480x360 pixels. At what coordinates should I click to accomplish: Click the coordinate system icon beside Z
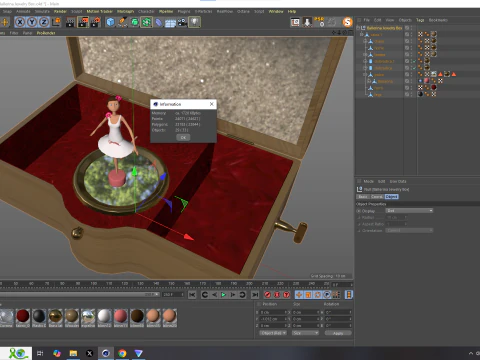[x=56, y=22]
